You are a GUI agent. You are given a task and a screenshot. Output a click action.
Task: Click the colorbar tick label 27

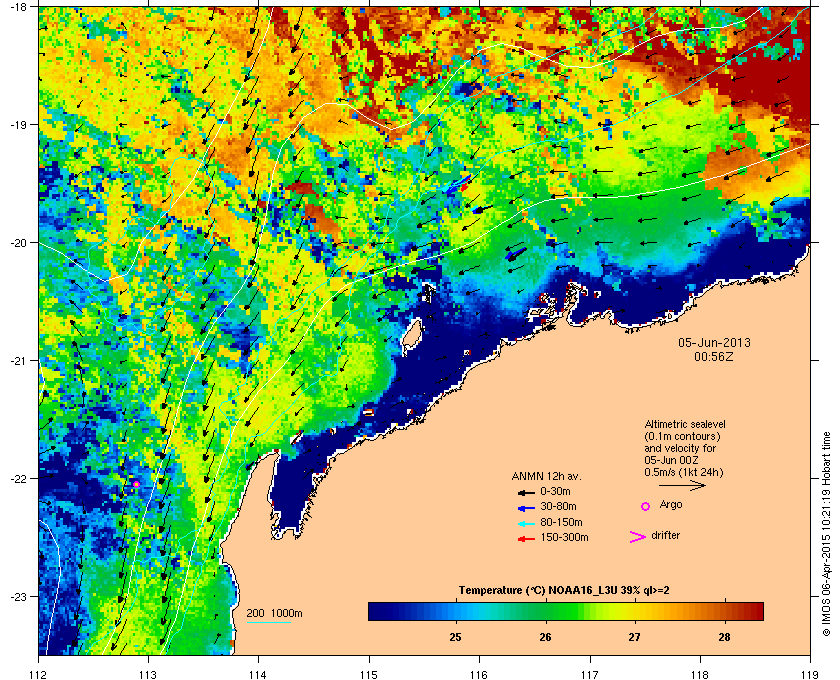click(634, 638)
